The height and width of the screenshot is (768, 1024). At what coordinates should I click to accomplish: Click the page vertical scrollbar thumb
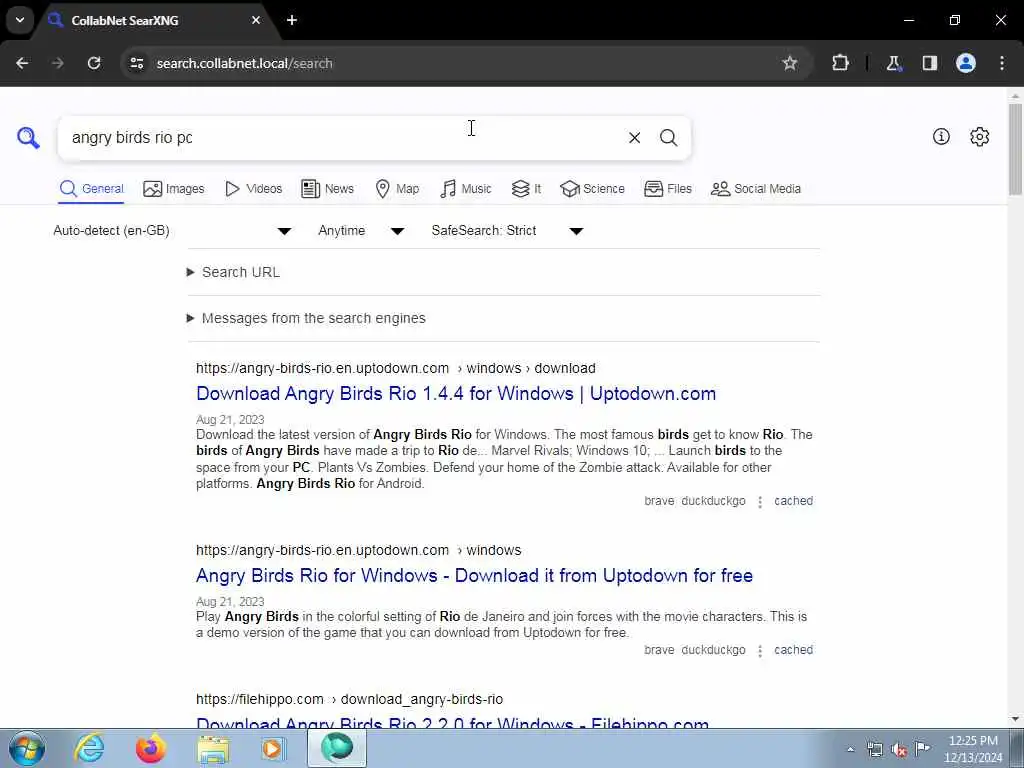tap(1016, 149)
